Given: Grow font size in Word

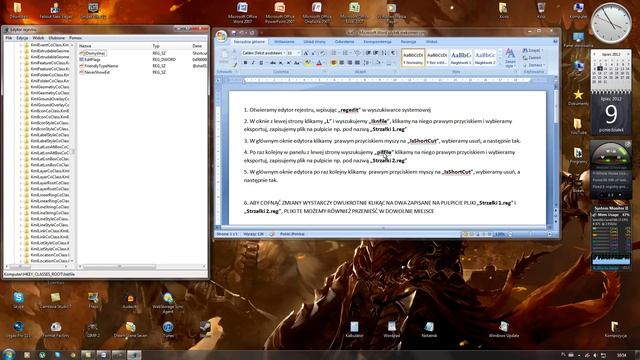Looking at the screenshot, I should tap(306, 53).
